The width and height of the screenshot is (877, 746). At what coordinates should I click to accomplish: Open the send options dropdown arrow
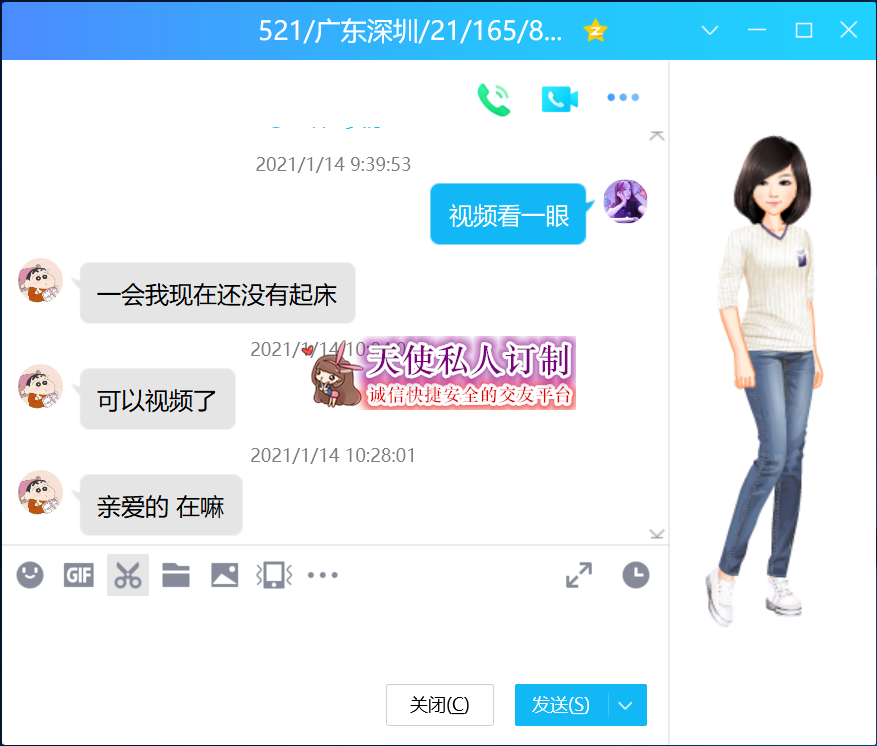(626, 705)
